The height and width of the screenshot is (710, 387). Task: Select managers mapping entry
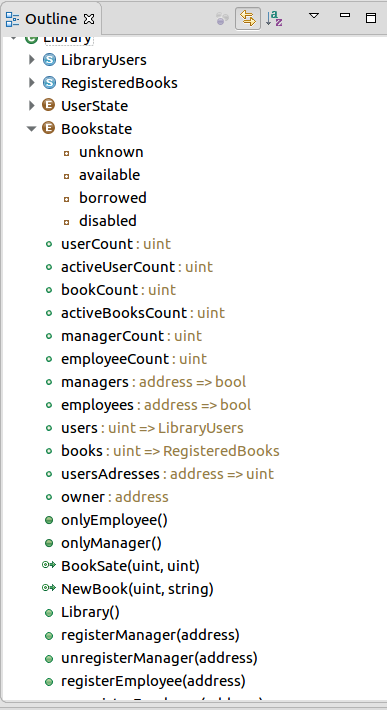[153, 382]
